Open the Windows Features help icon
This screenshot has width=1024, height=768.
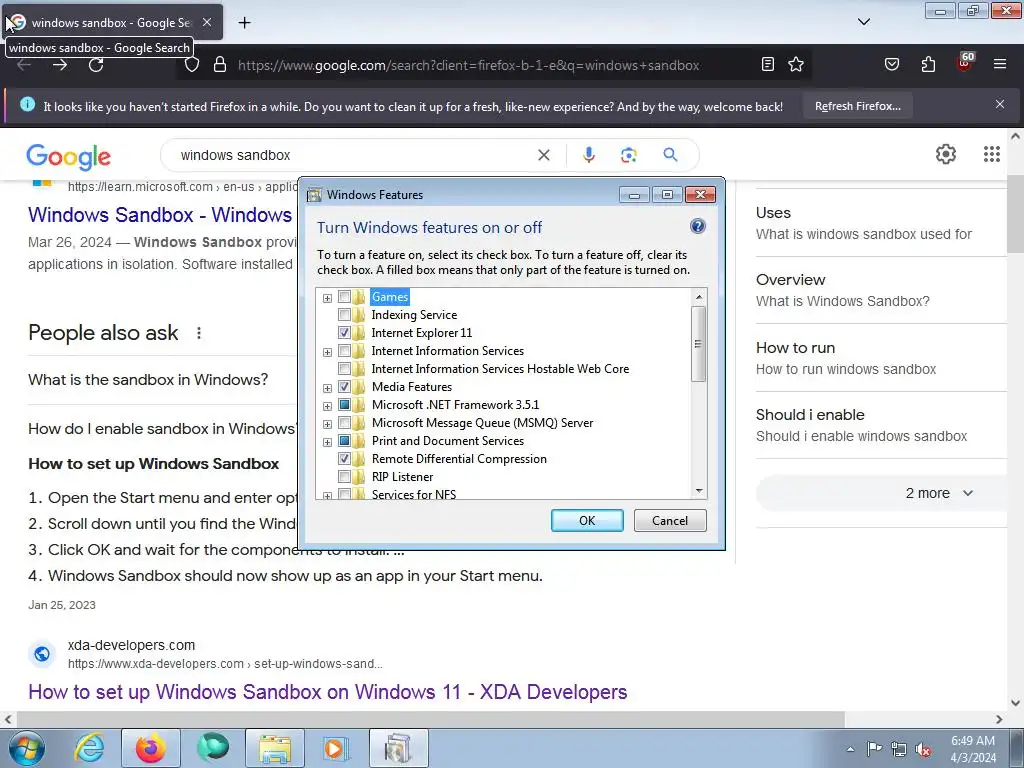point(697,226)
